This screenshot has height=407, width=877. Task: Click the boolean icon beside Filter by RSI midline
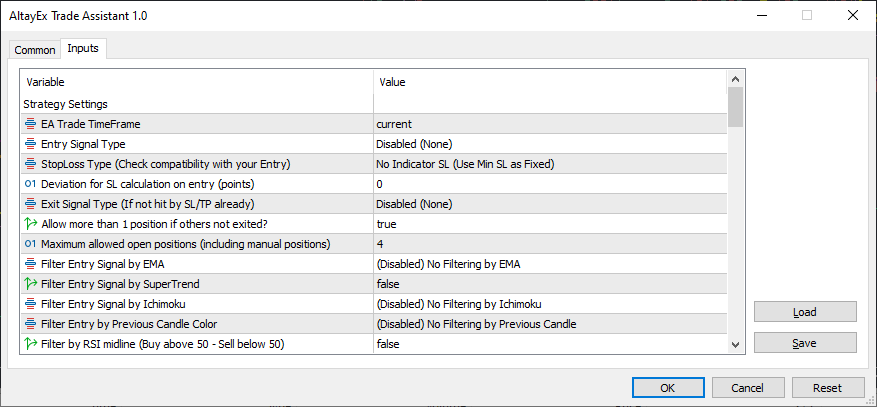[31, 344]
